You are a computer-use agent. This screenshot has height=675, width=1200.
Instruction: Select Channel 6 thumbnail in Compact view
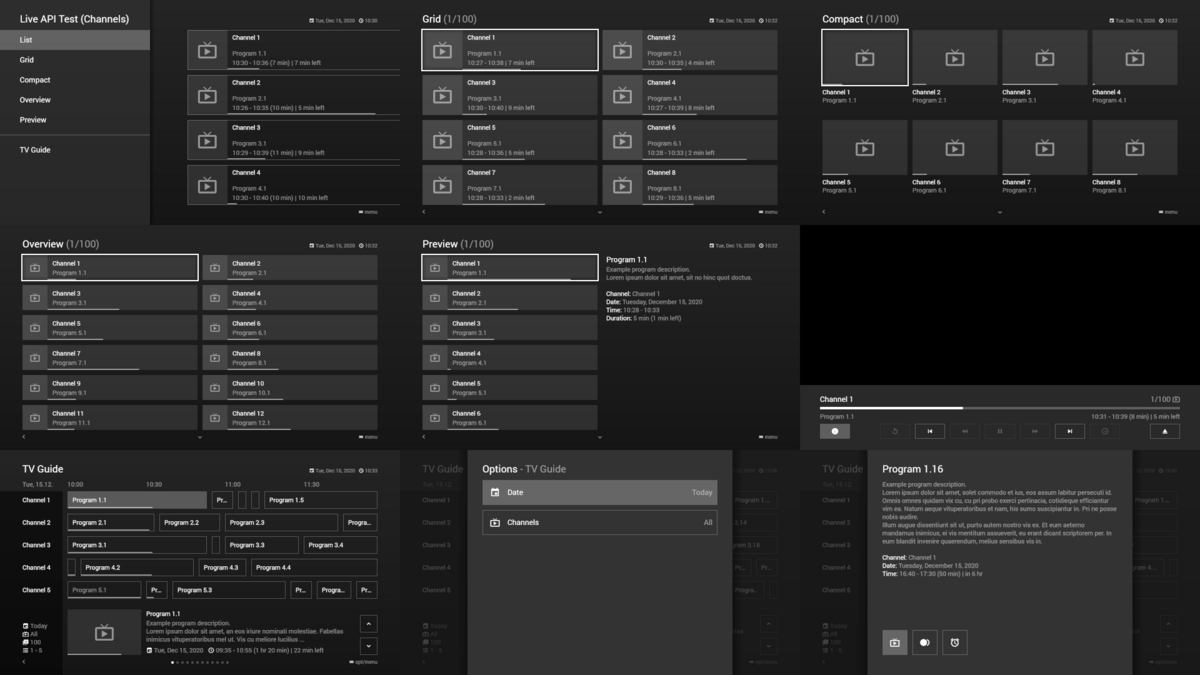click(x=954, y=148)
